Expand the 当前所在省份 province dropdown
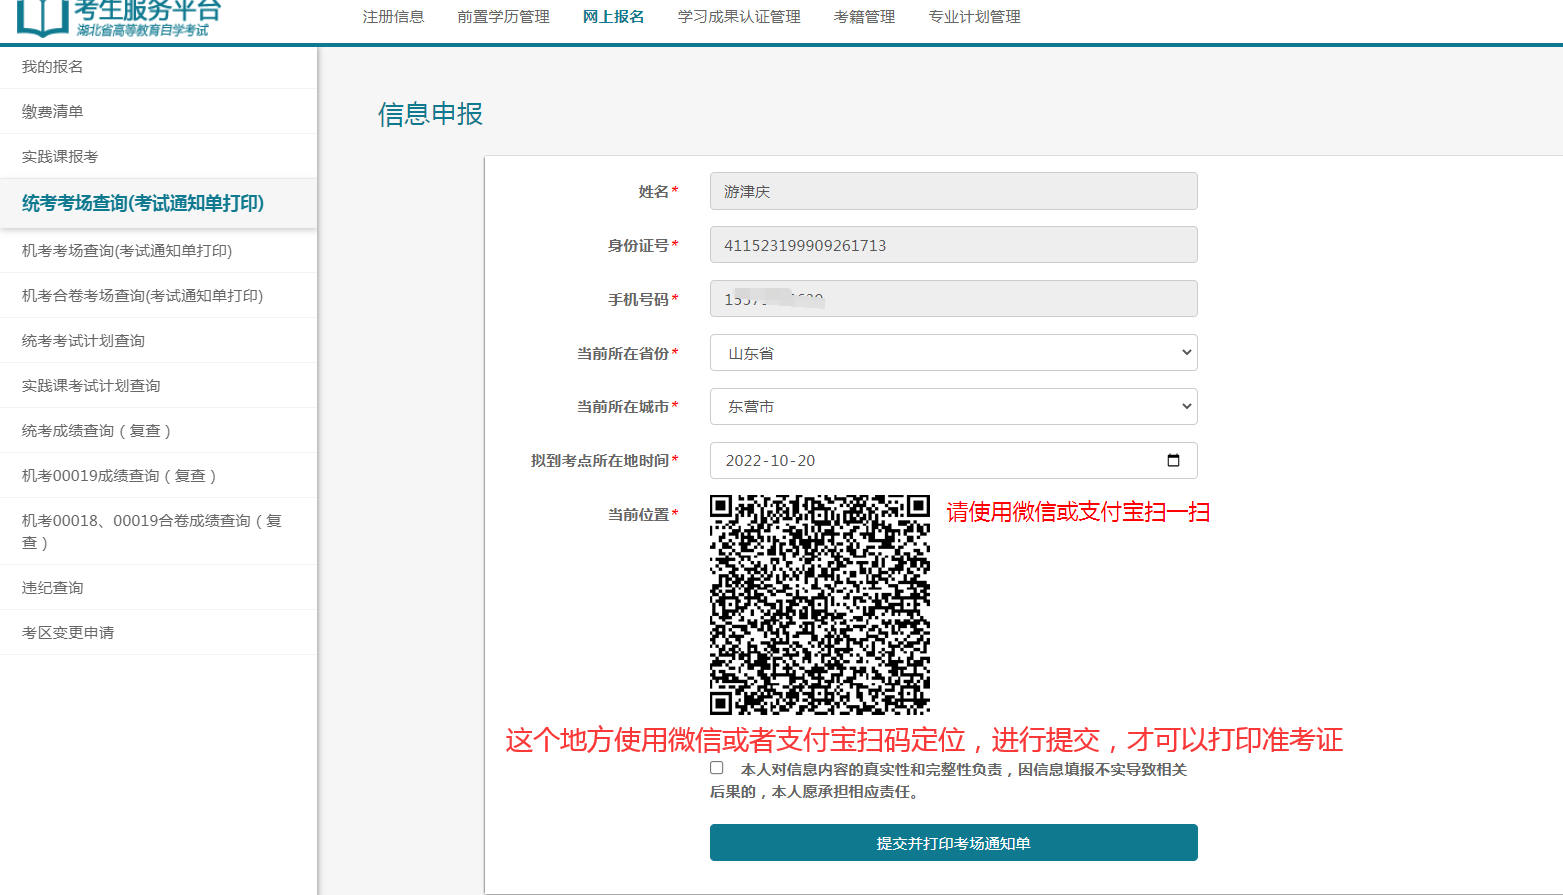 pos(953,353)
